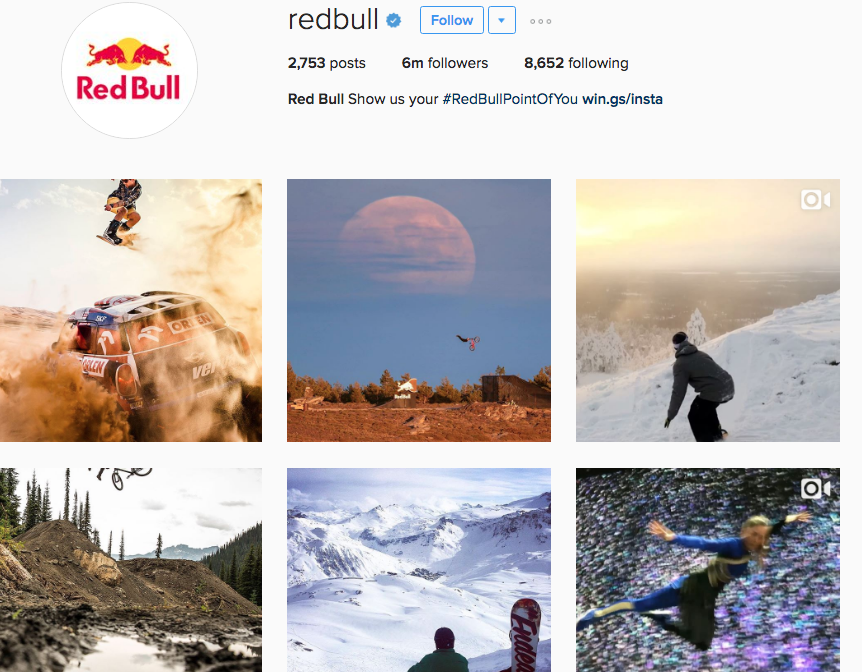
Task: View the 8,652 following list
Action: 576,63
